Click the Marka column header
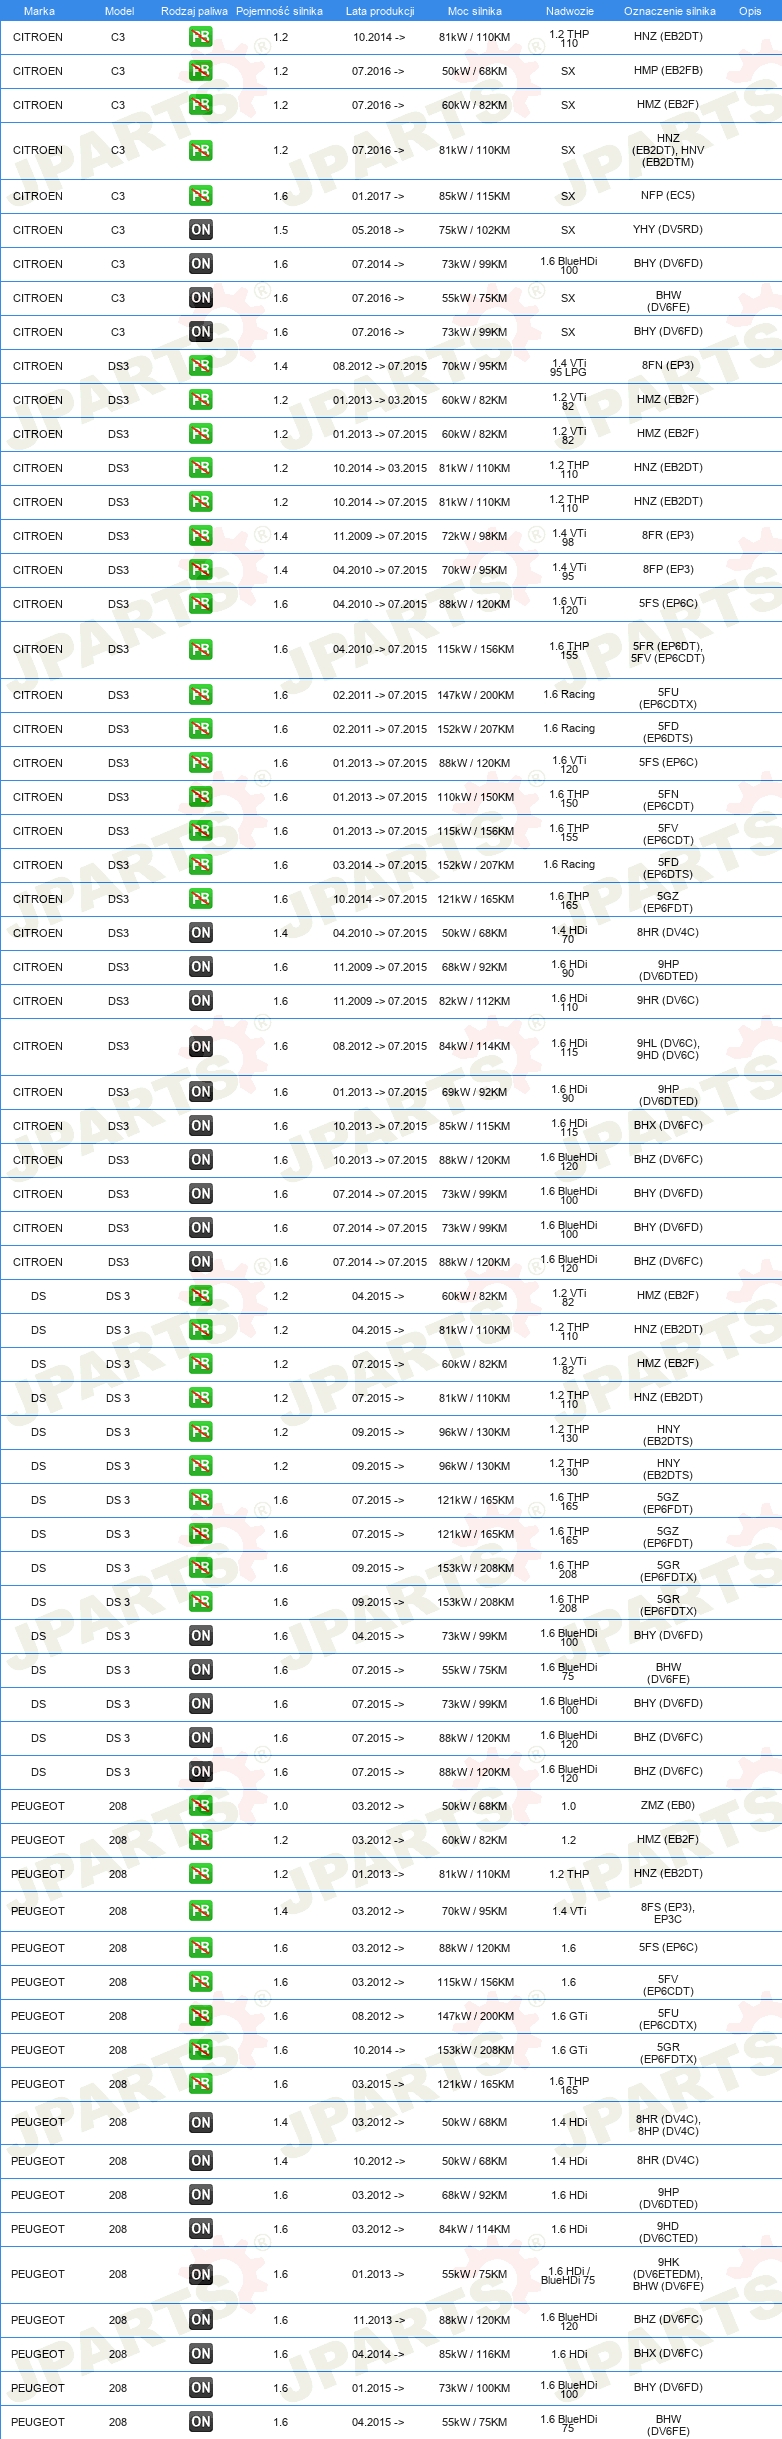 pos(39,11)
